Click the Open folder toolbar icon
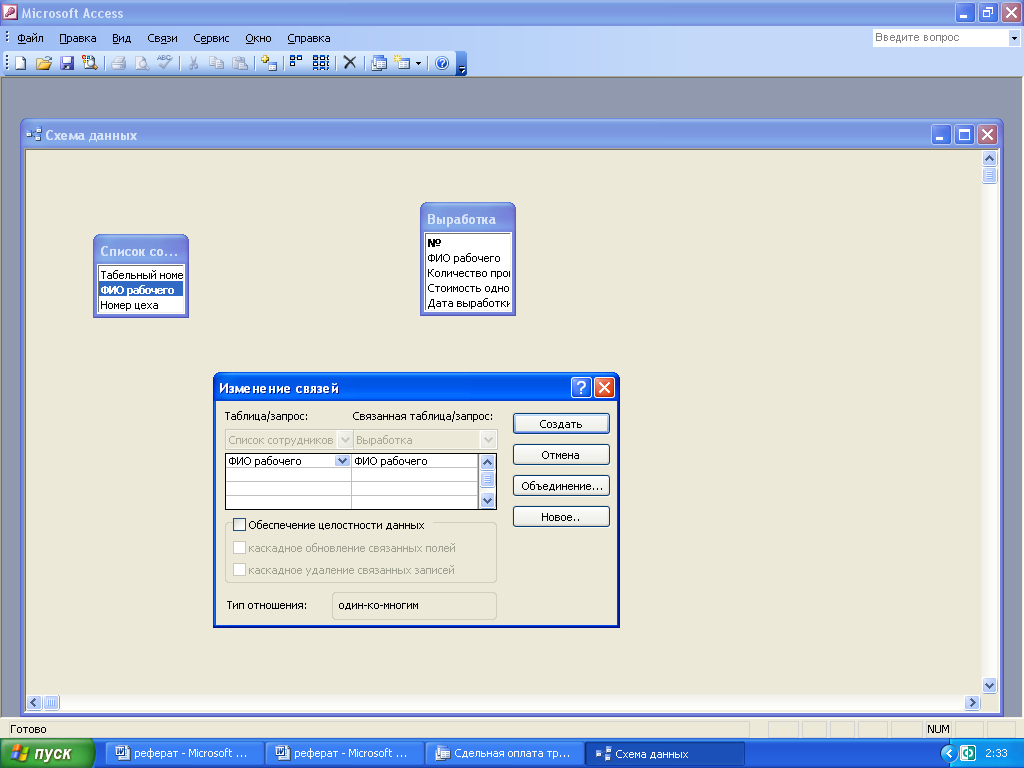The width and height of the screenshot is (1024, 768). click(44, 63)
